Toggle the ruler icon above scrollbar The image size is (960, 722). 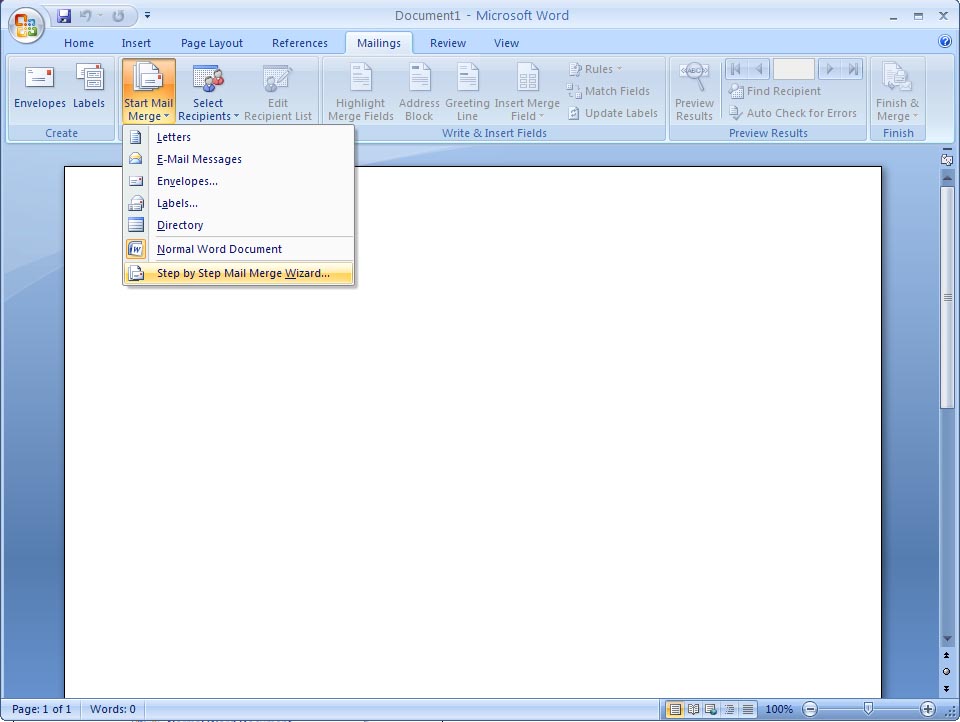[947, 159]
